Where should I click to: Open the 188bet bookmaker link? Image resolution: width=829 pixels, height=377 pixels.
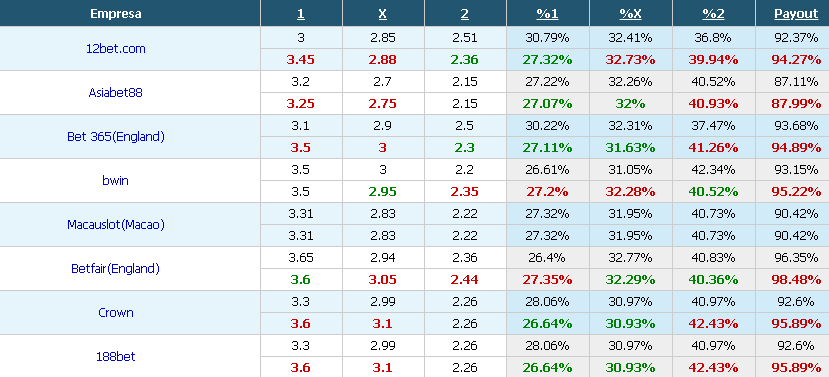(x=116, y=357)
